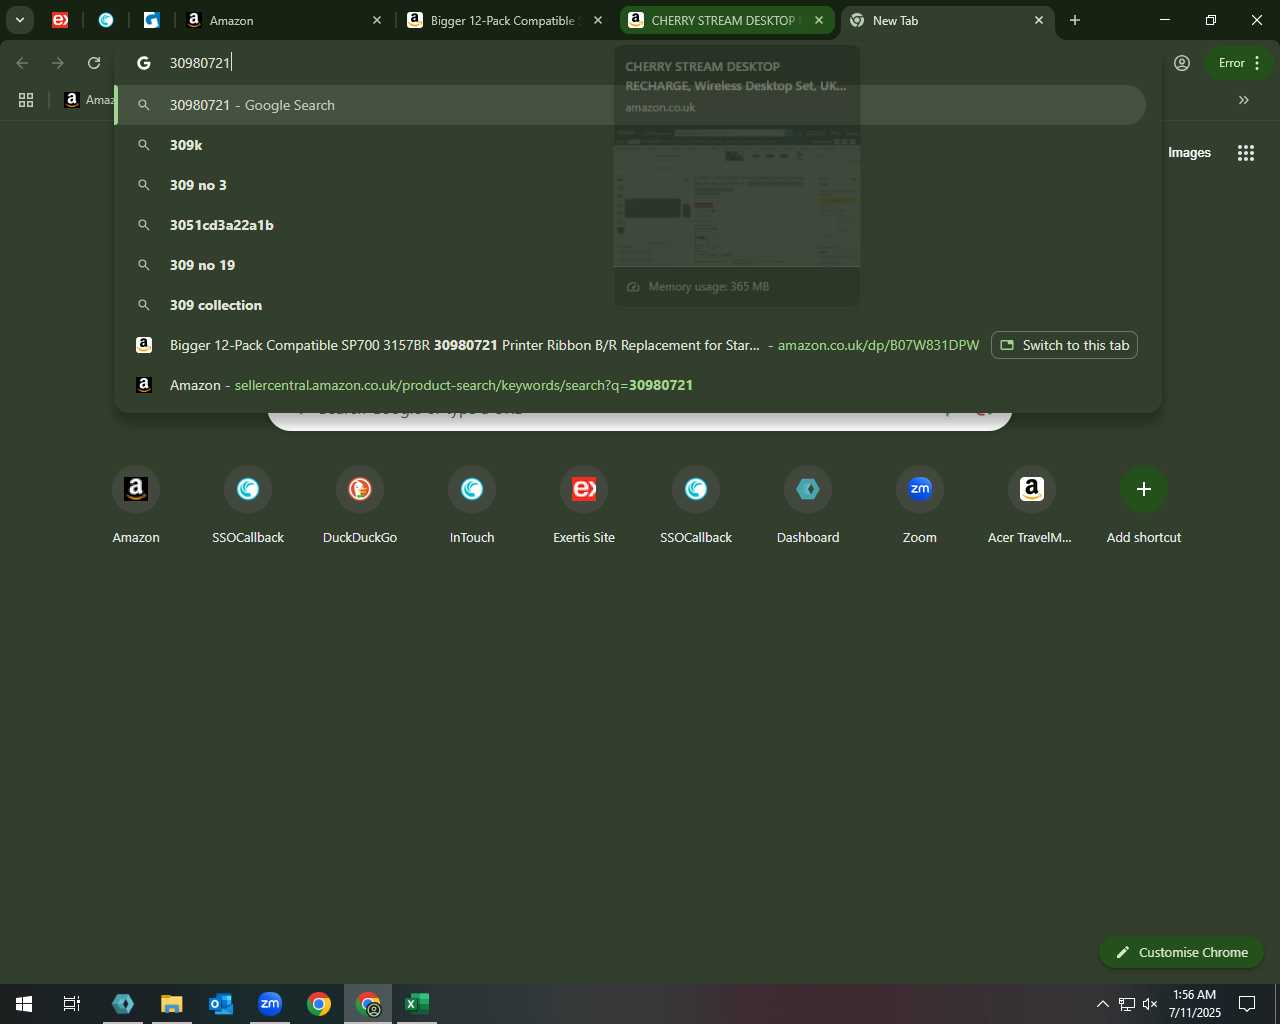Close the New Tab tab
Viewport: 1280px width, 1024px height.
(1039, 20)
